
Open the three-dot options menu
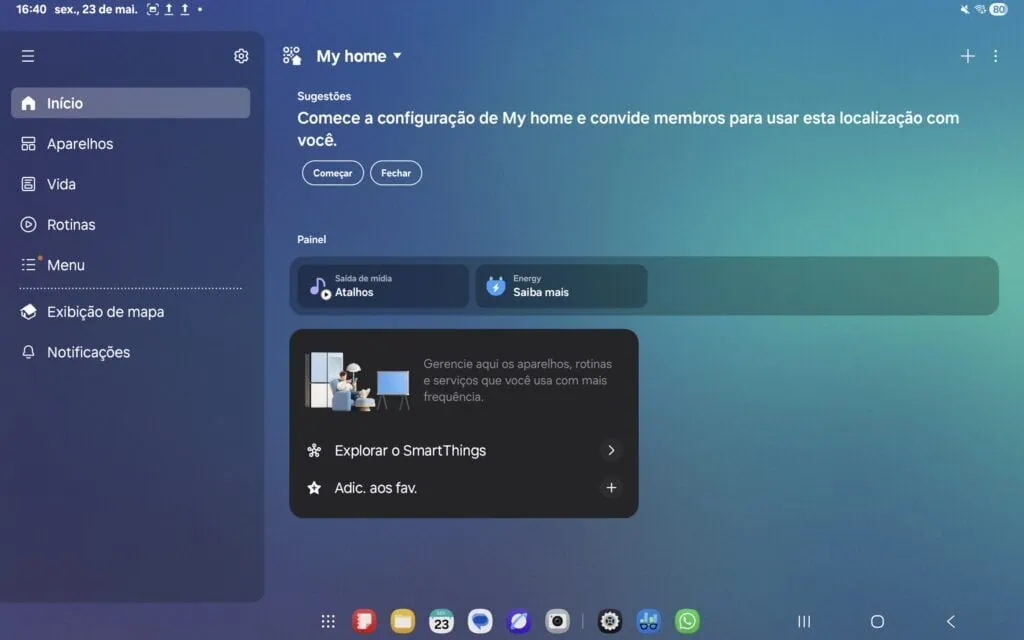coord(995,56)
